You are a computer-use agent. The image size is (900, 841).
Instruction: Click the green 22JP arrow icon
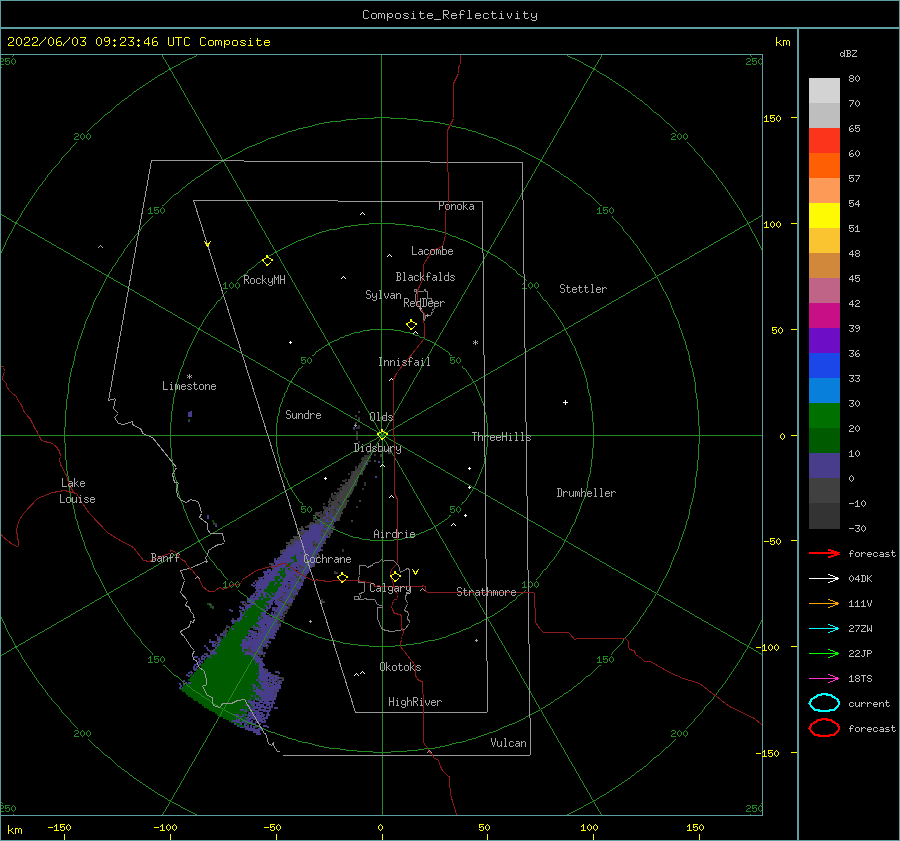tap(824, 653)
